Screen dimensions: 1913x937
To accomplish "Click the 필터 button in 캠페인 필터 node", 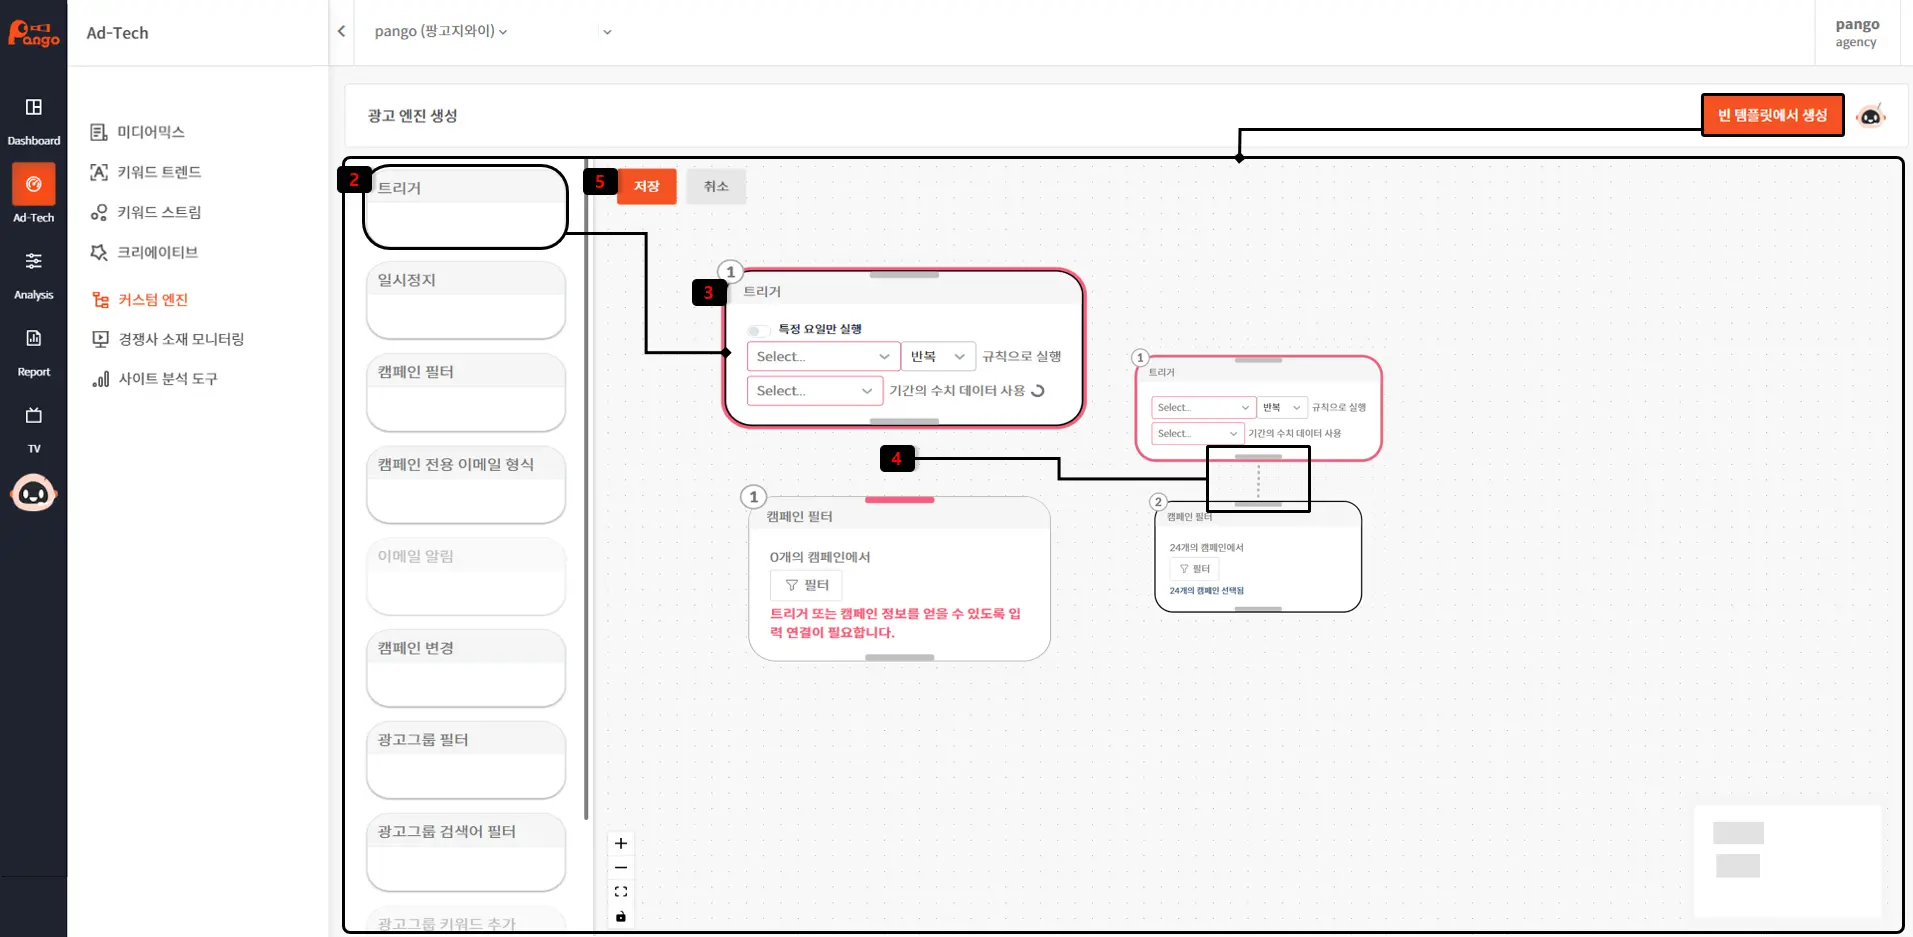I will pyautogui.click(x=806, y=585).
